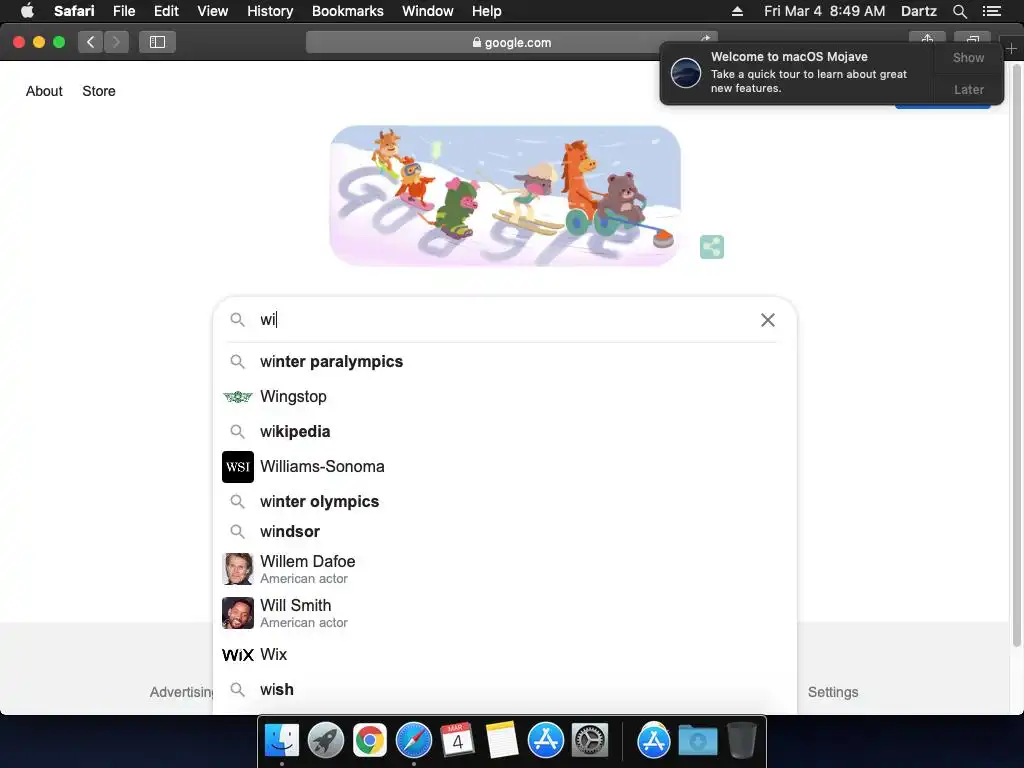Click Show on the Mojave notification

968,57
